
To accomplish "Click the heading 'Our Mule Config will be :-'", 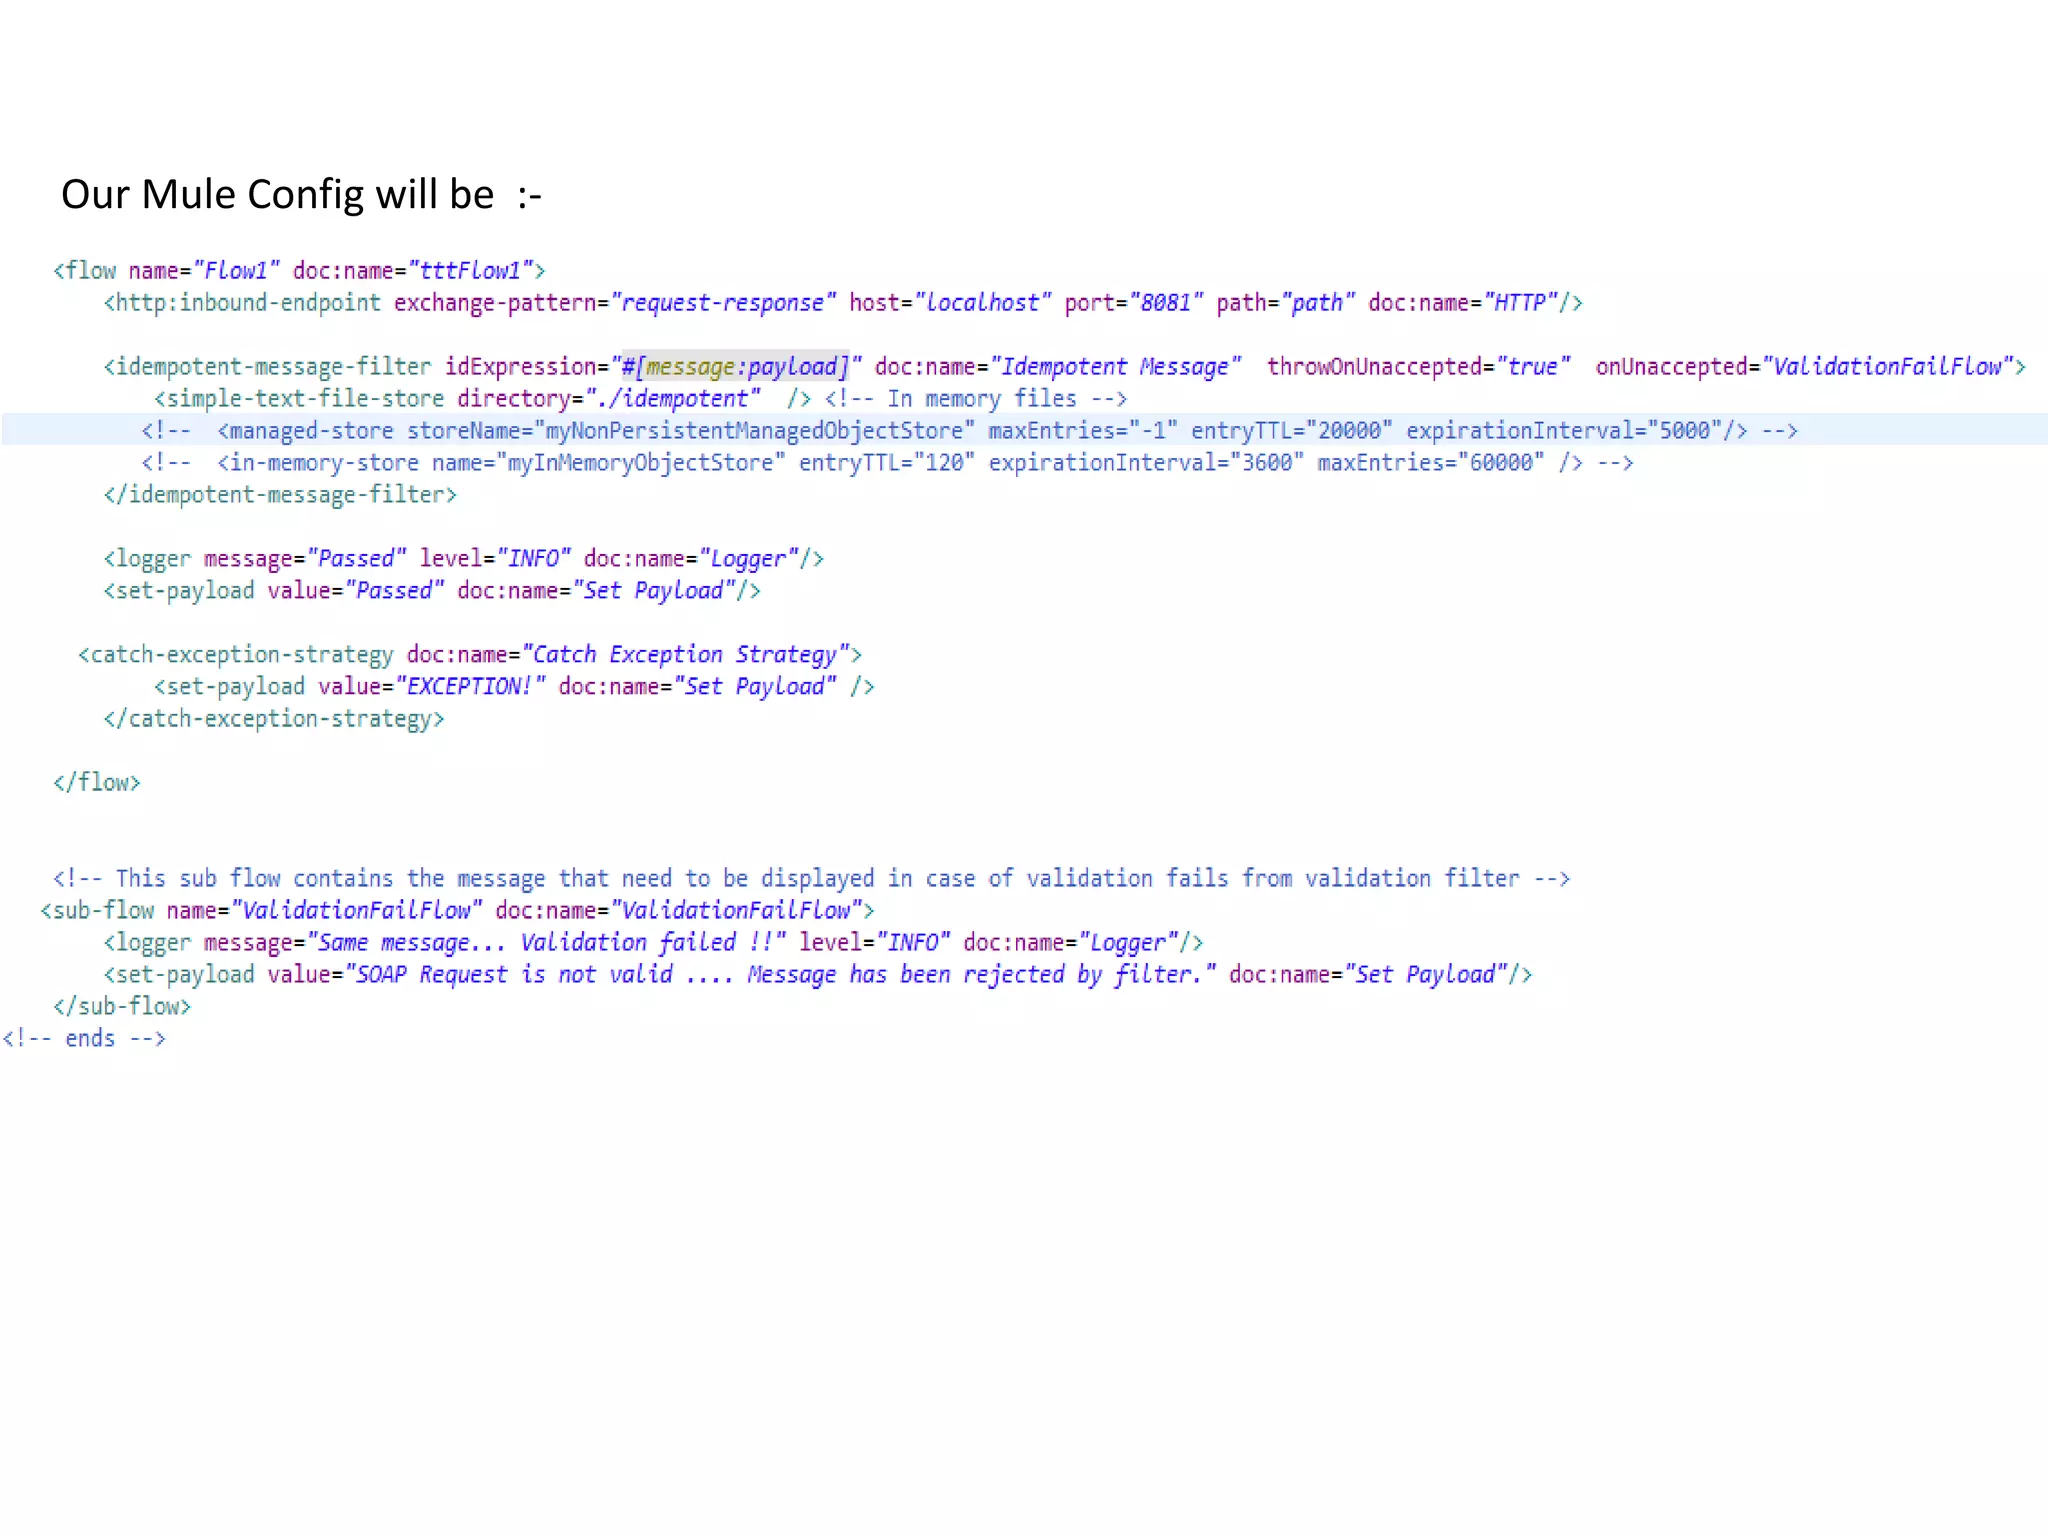I will coord(301,194).
